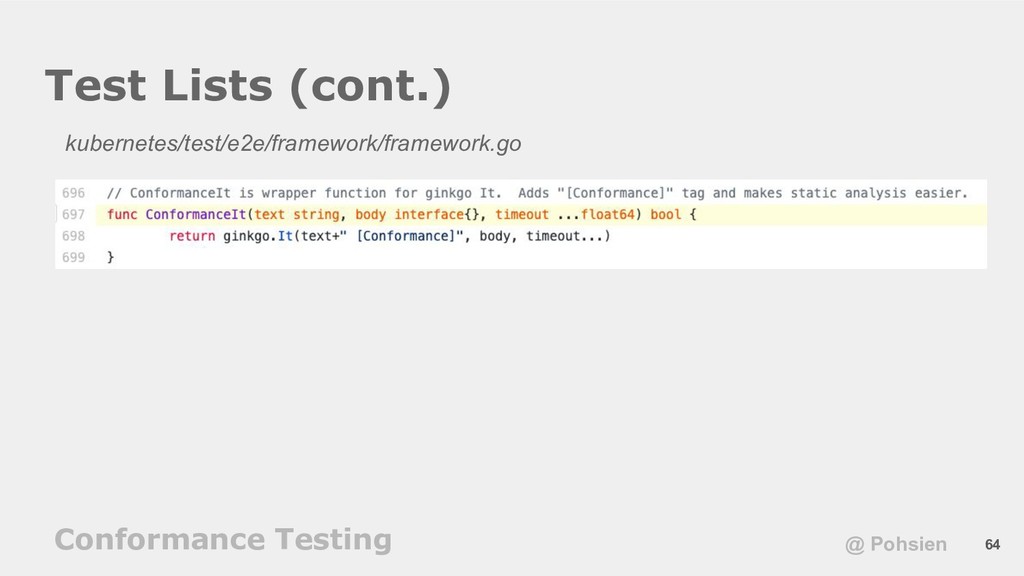This screenshot has height=576, width=1024.
Task: Click line number 699 in code
Action: [x=74, y=257]
